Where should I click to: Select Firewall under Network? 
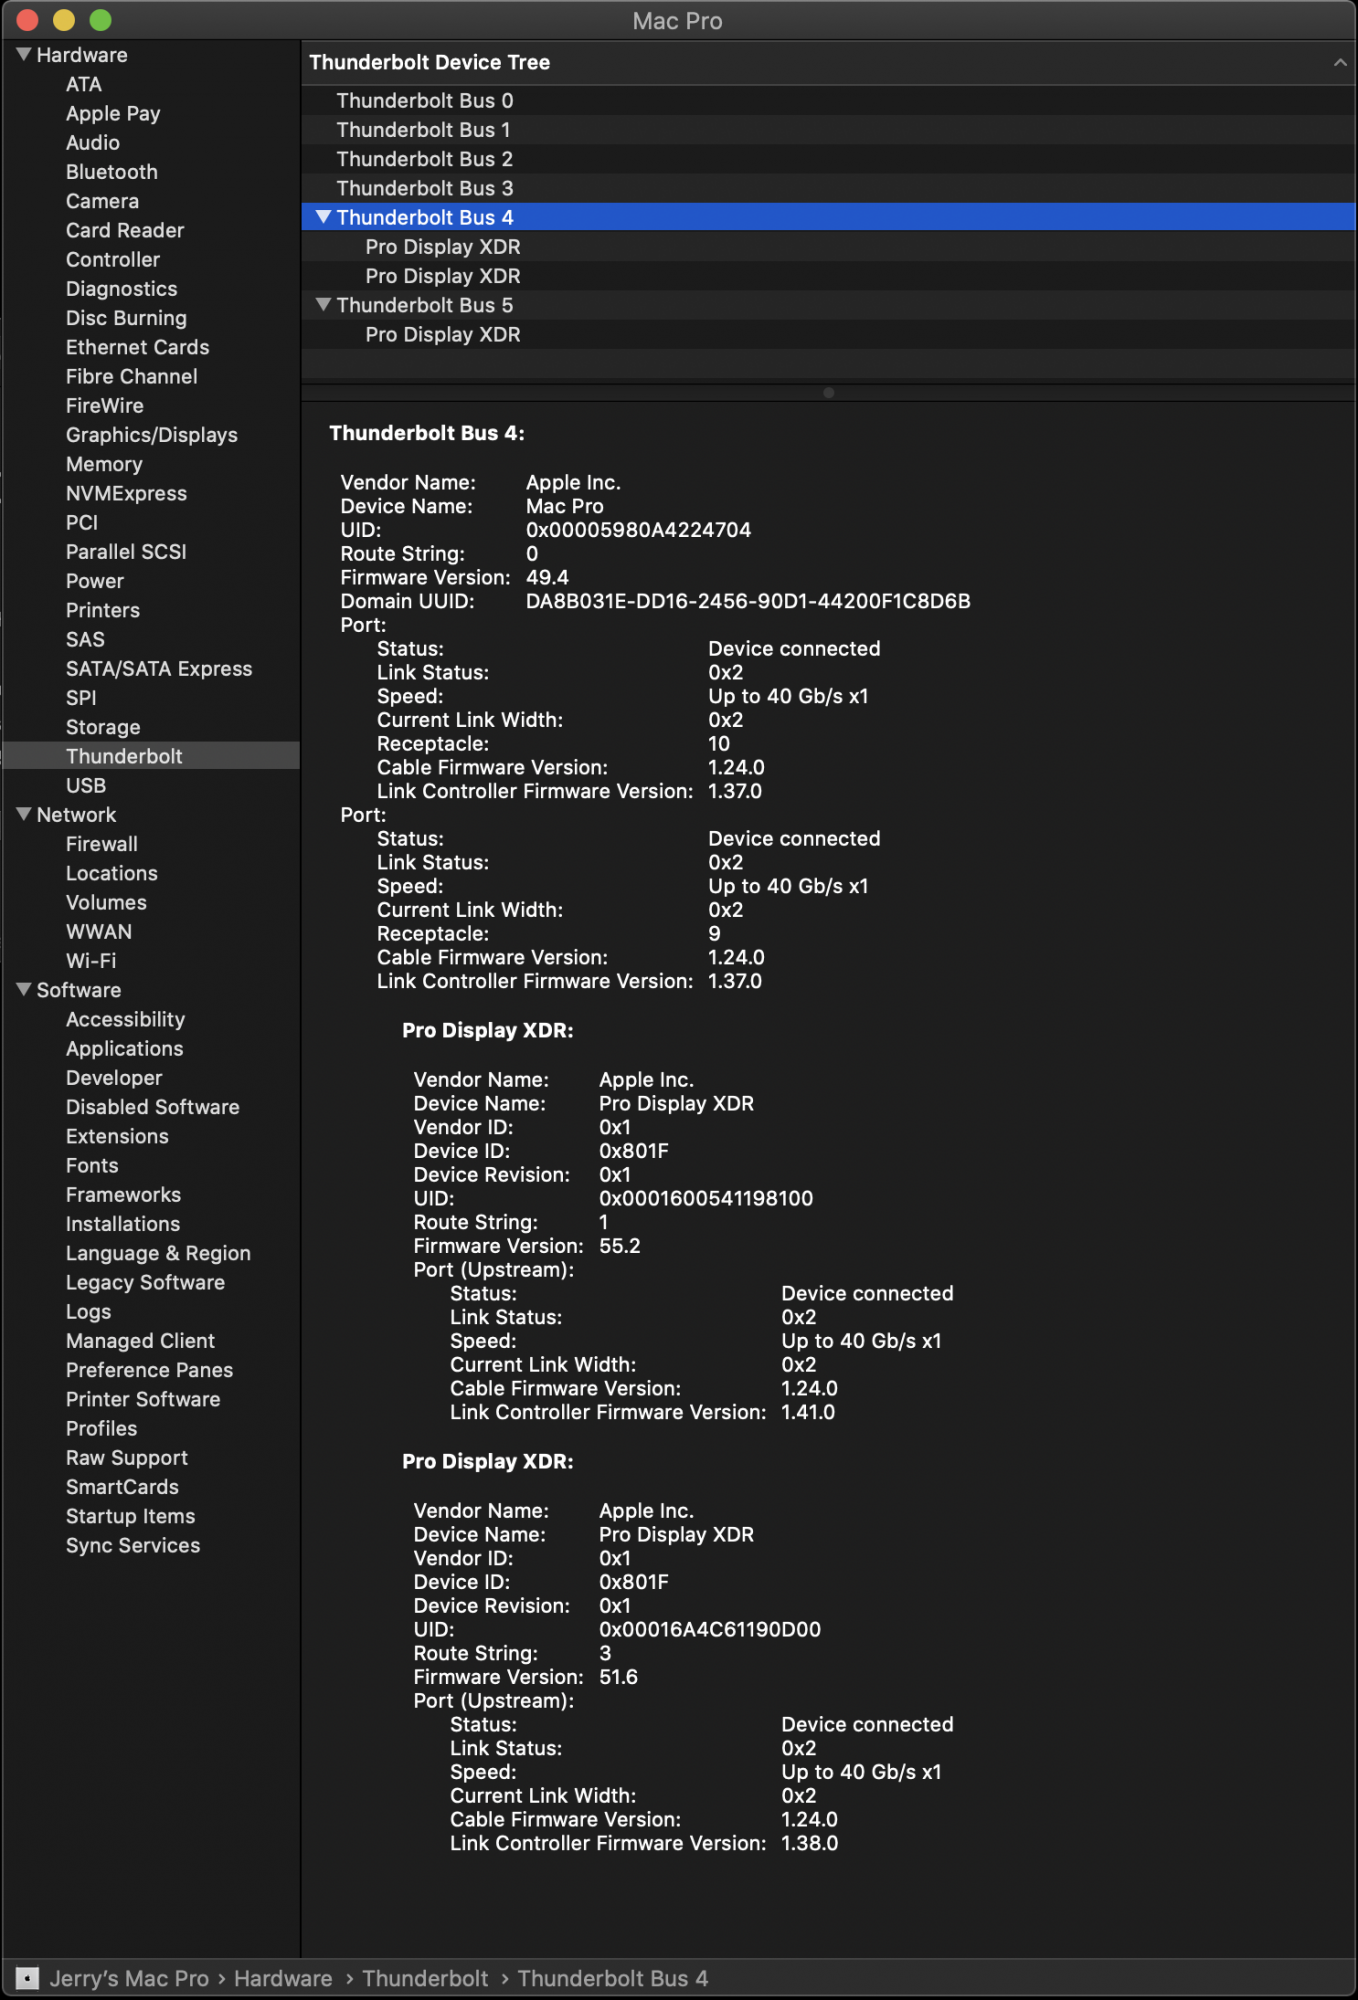click(x=102, y=844)
